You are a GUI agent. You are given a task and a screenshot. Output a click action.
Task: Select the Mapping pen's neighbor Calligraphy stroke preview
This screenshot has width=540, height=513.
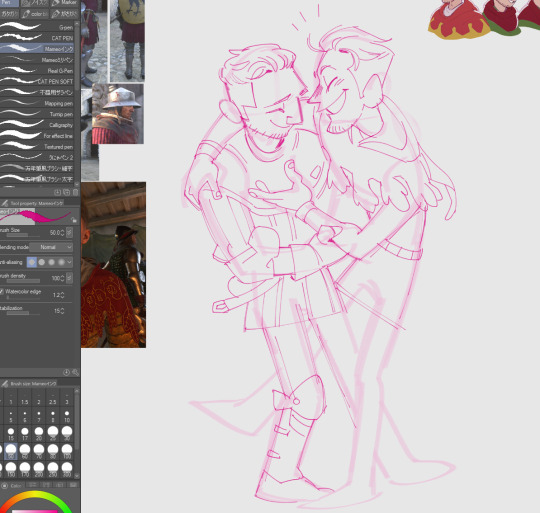[21, 124]
